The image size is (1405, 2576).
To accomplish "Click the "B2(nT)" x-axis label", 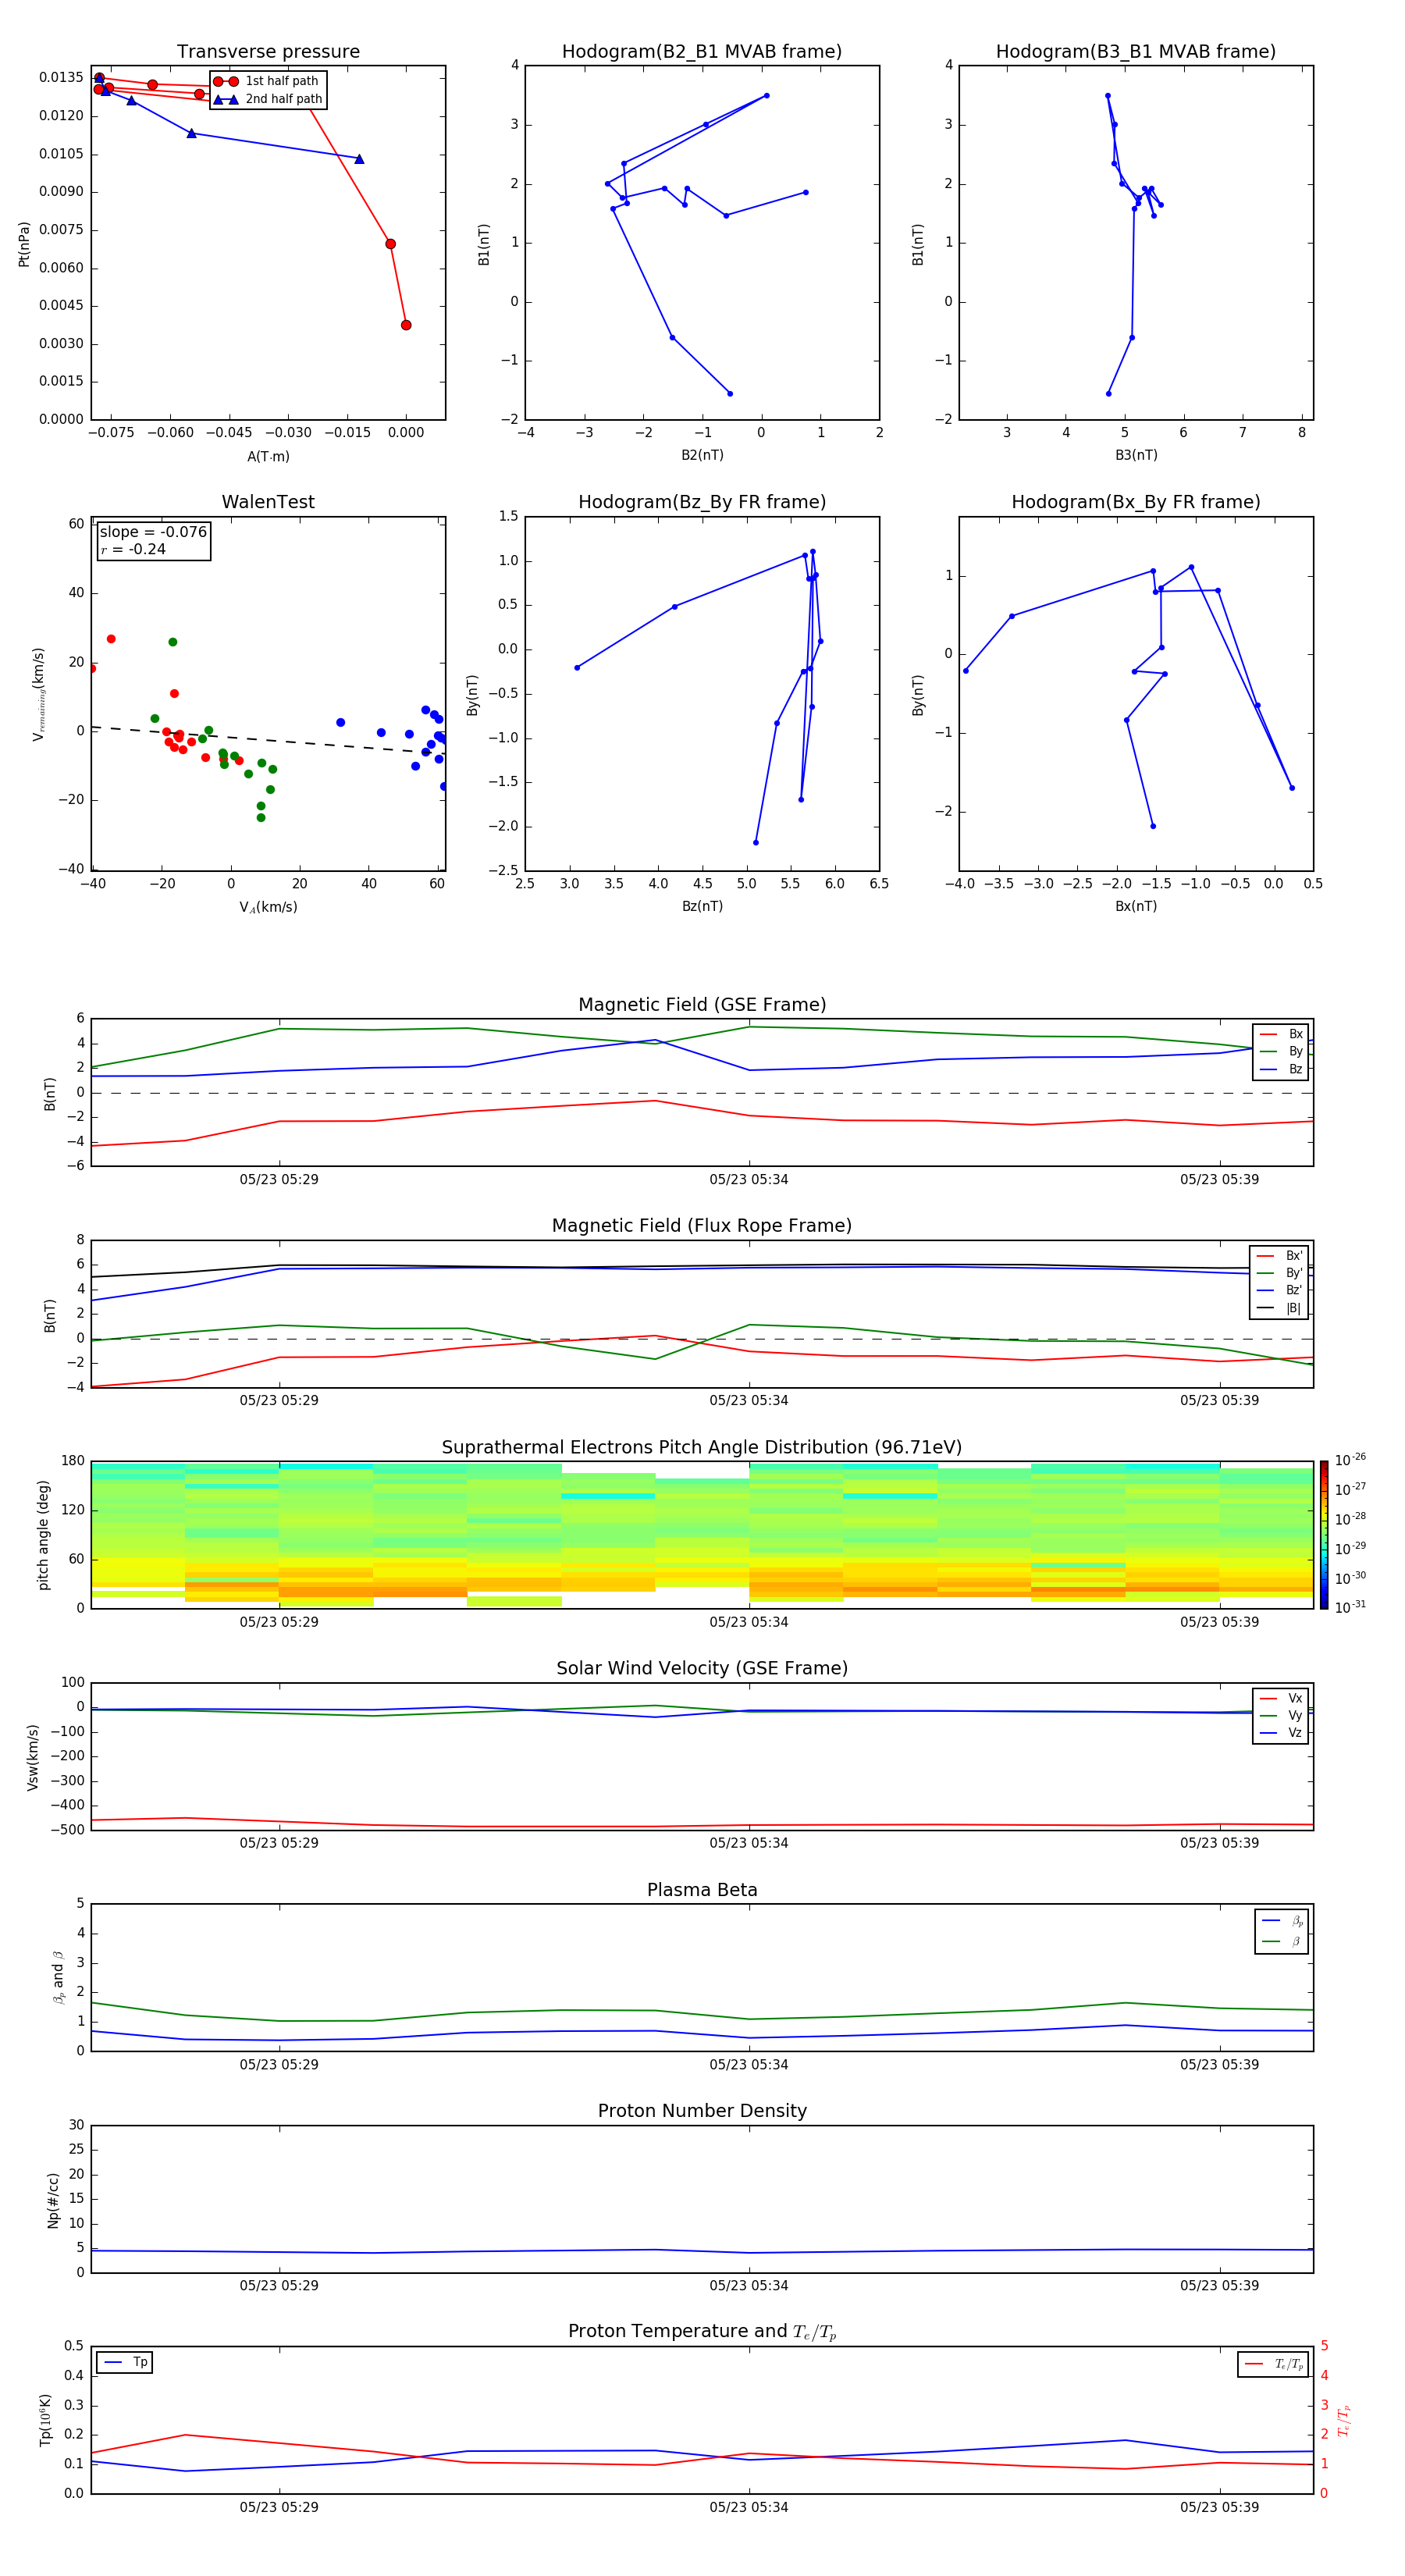I will click(x=702, y=455).
